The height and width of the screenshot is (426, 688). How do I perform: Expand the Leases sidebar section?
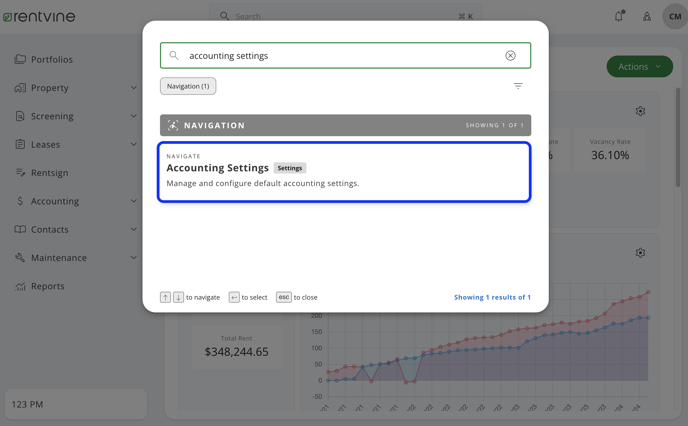pyautogui.click(x=133, y=145)
